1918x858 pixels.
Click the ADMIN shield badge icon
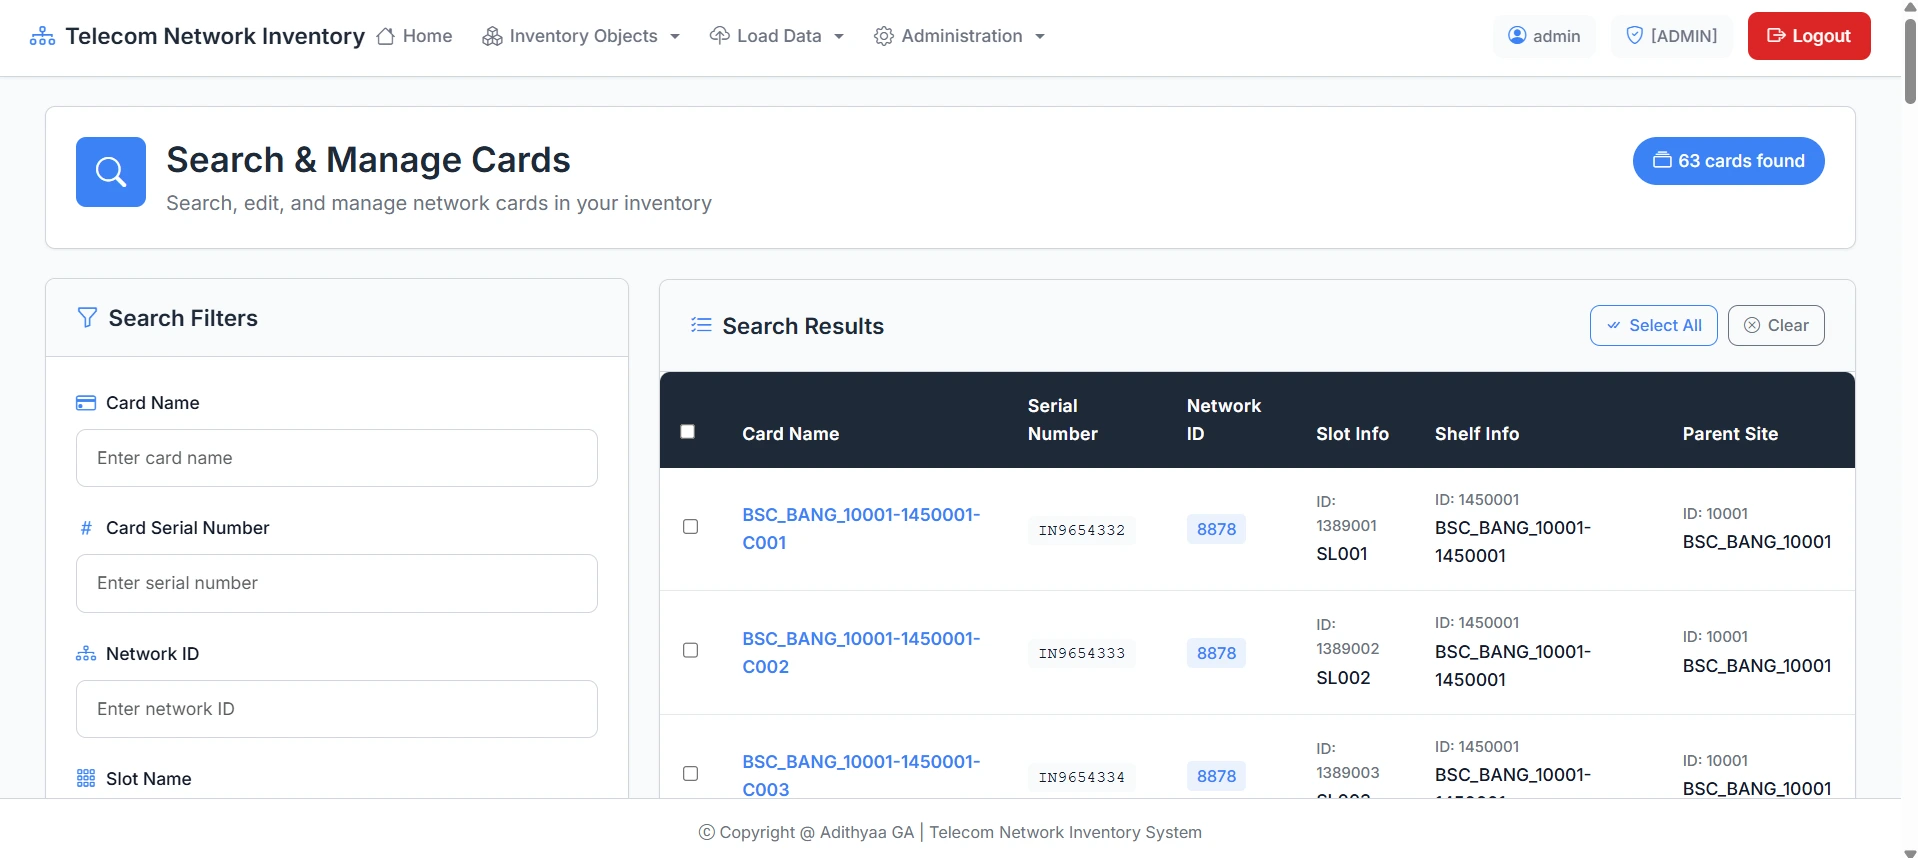(1634, 36)
